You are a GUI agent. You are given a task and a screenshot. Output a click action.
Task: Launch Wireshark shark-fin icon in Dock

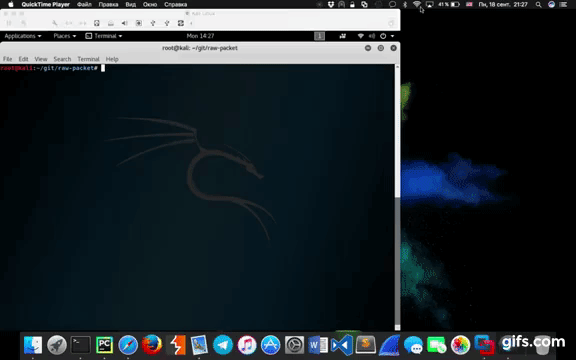click(x=389, y=345)
